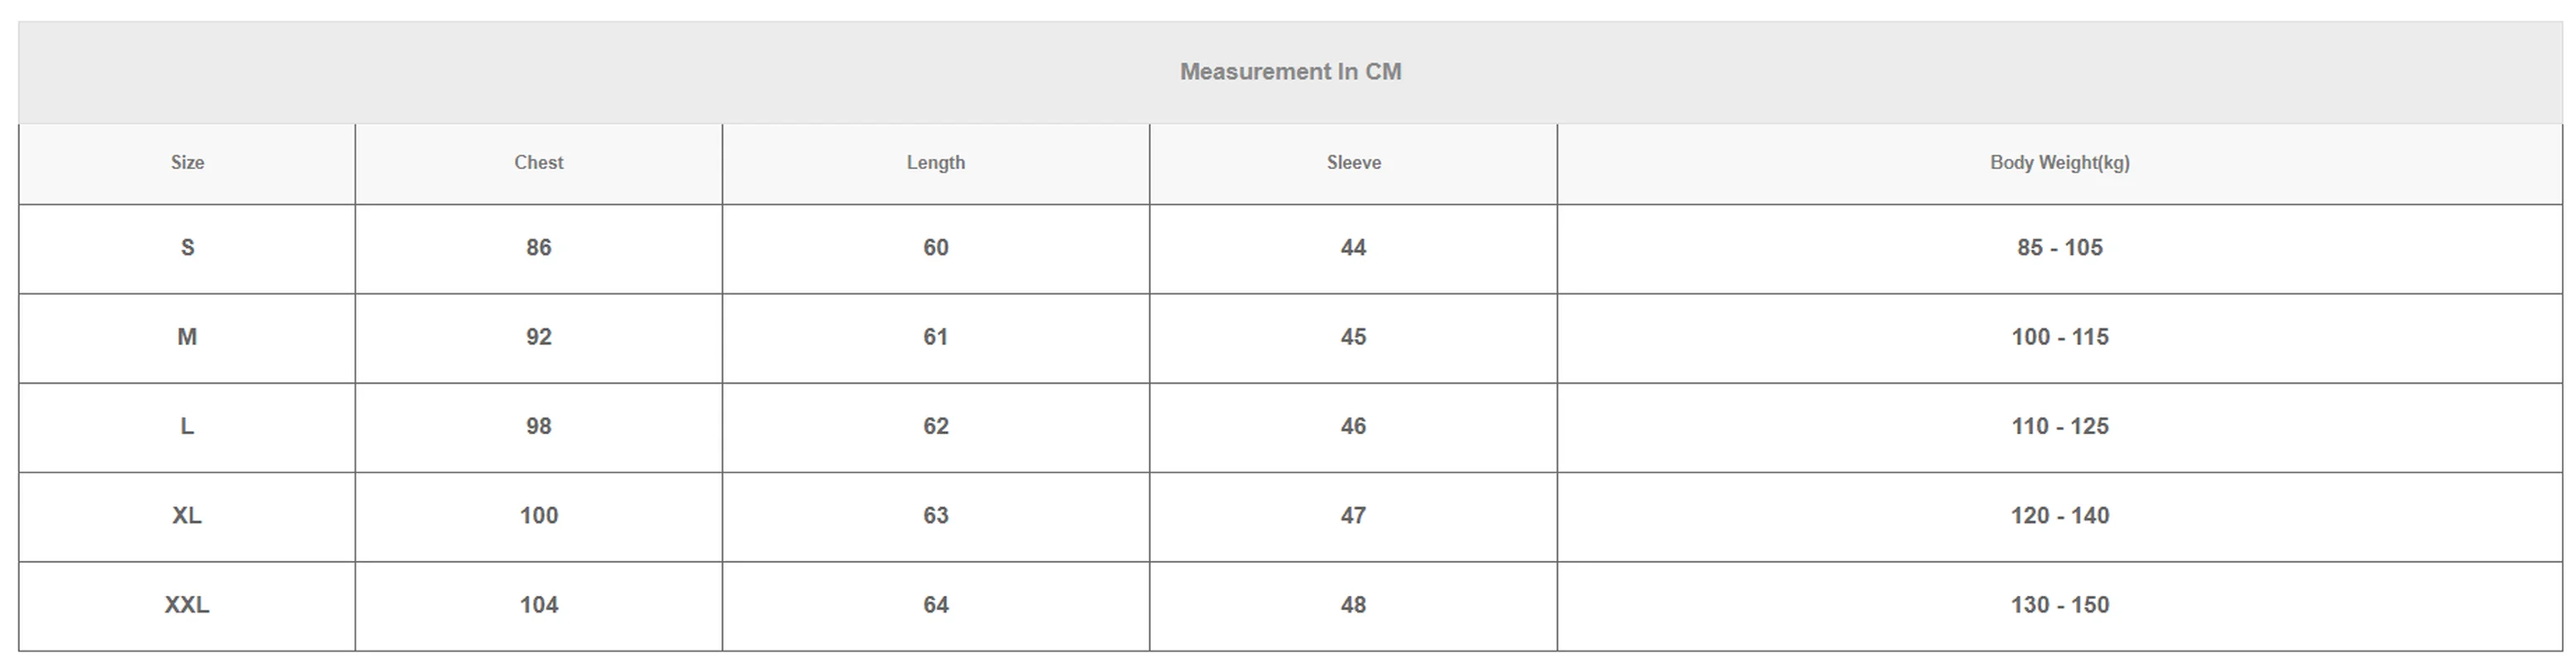
Task: Click the M size cell
Action: click(x=187, y=337)
